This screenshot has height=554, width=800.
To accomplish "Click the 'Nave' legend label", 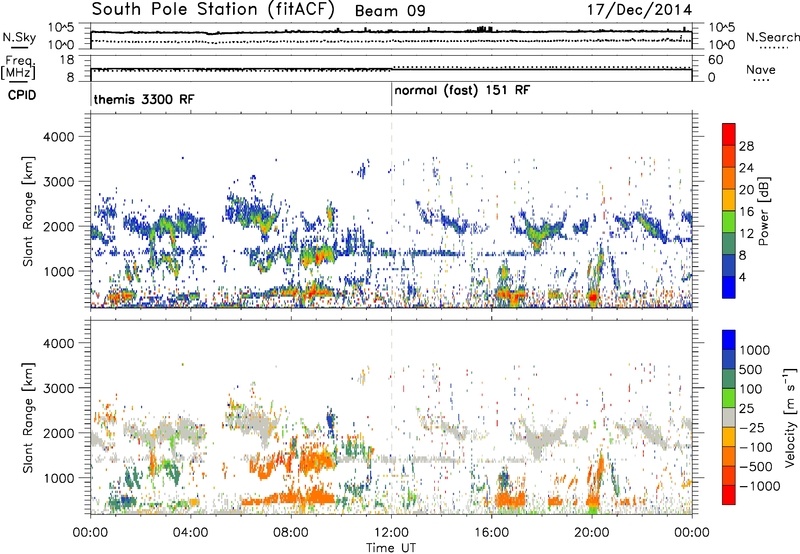I will click(761, 70).
